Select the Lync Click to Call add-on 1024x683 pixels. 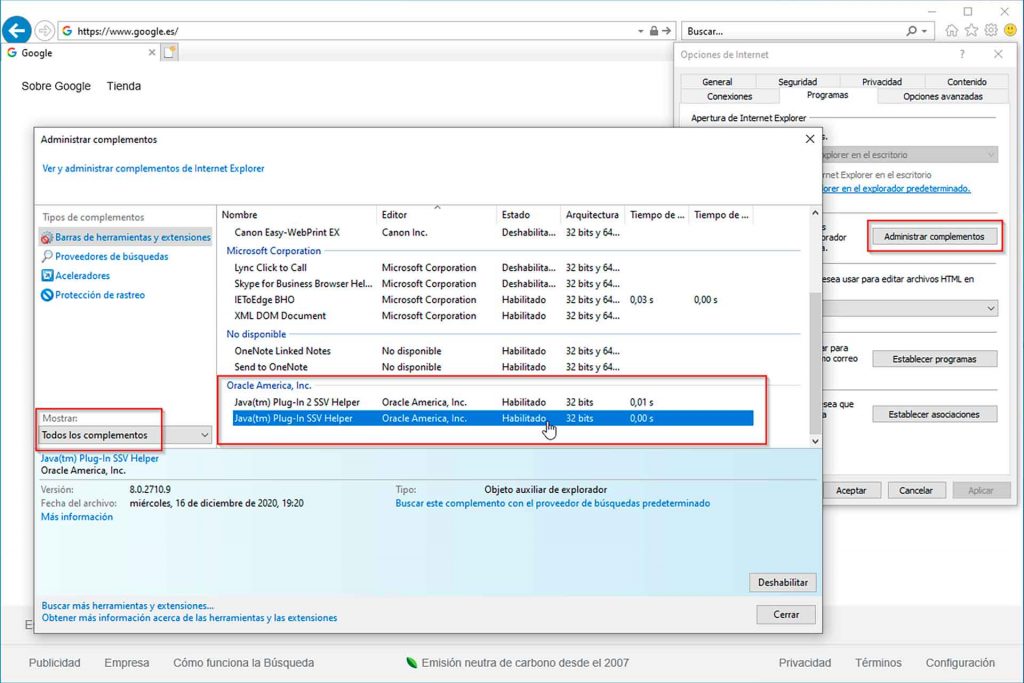[493, 268]
